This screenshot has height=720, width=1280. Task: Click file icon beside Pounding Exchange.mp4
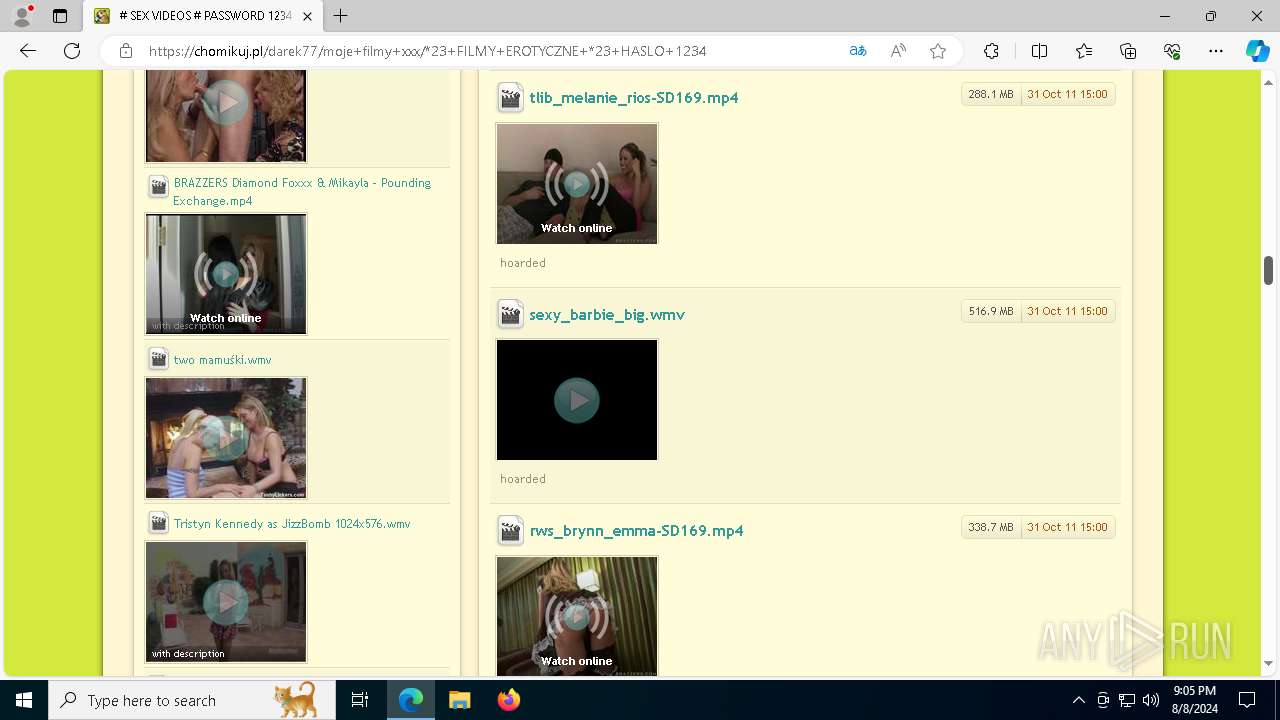pyautogui.click(x=158, y=187)
